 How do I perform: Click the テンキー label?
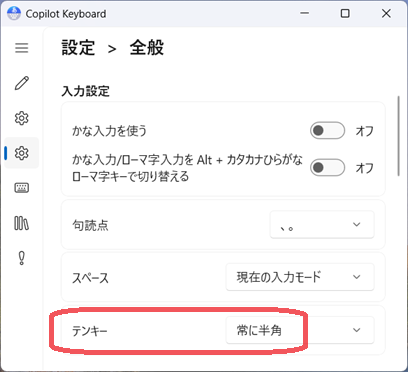click(x=90, y=331)
